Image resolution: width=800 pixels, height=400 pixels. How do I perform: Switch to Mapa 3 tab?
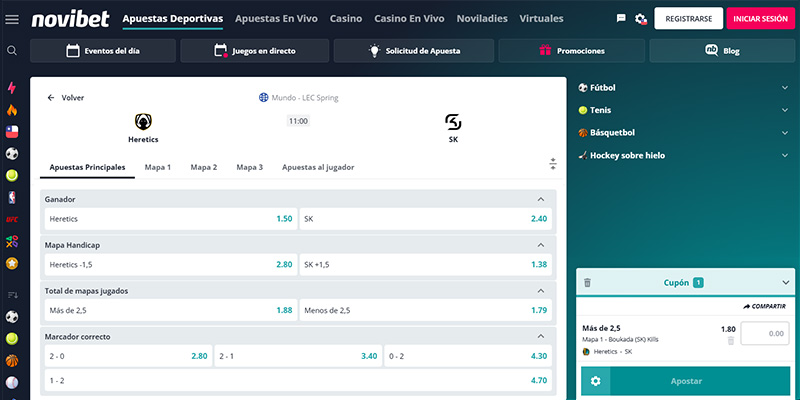coord(249,167)
